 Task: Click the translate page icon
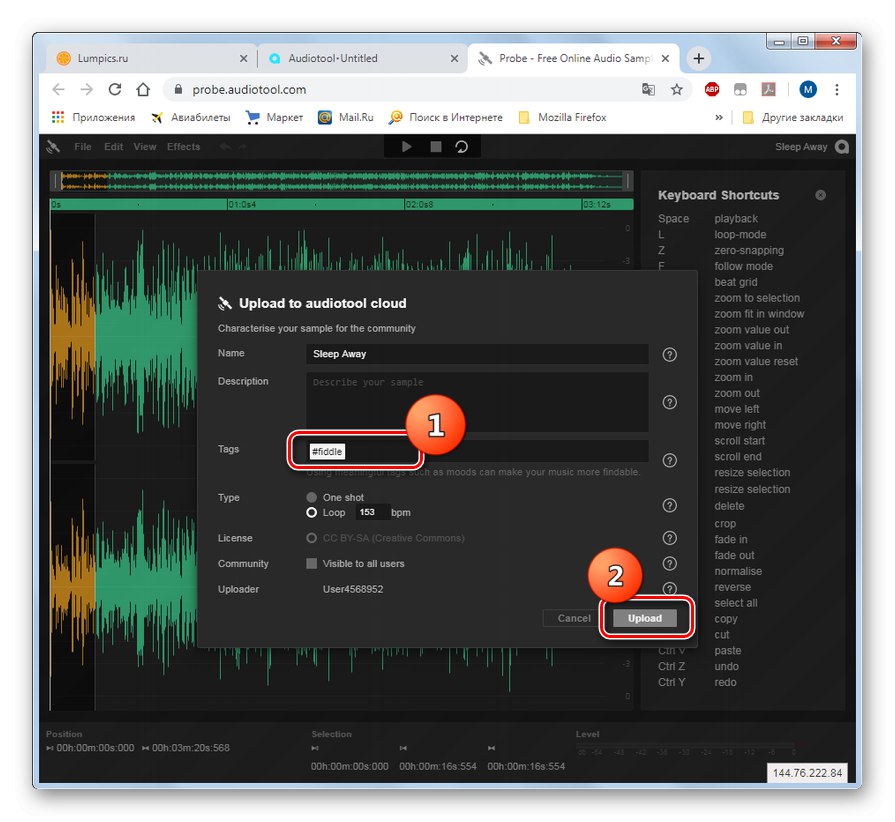click(x=648, y=89)
